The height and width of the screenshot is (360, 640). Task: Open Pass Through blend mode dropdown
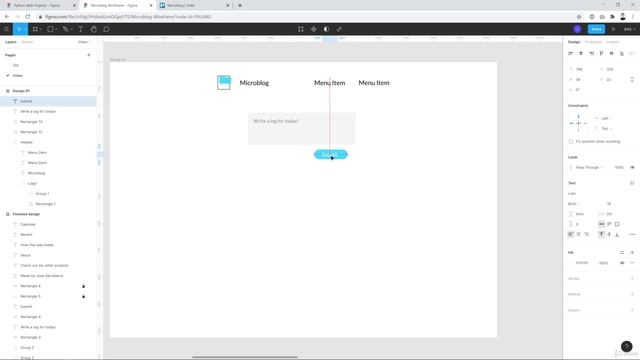point(589,167)
